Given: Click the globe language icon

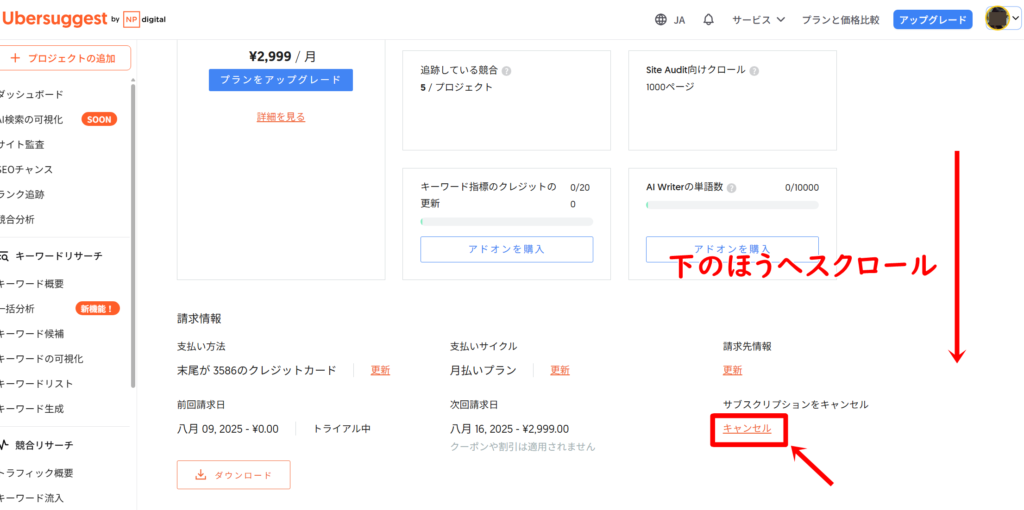Looking at the screenshot, I should (x=661, y=20).
